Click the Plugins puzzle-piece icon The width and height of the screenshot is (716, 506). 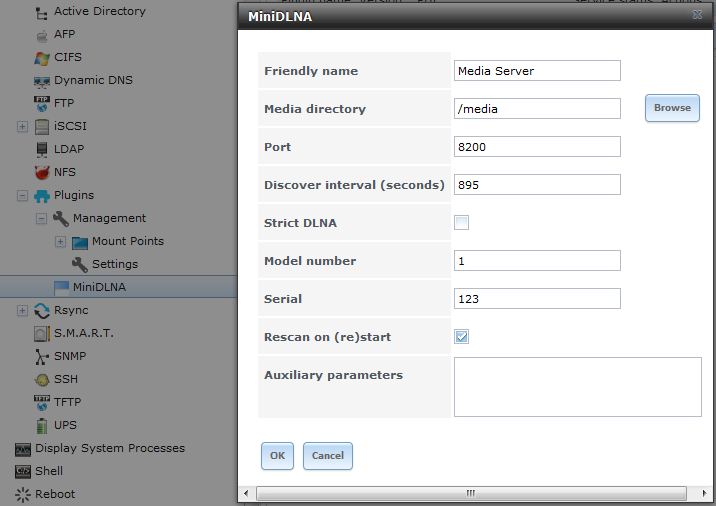[42, 196]
